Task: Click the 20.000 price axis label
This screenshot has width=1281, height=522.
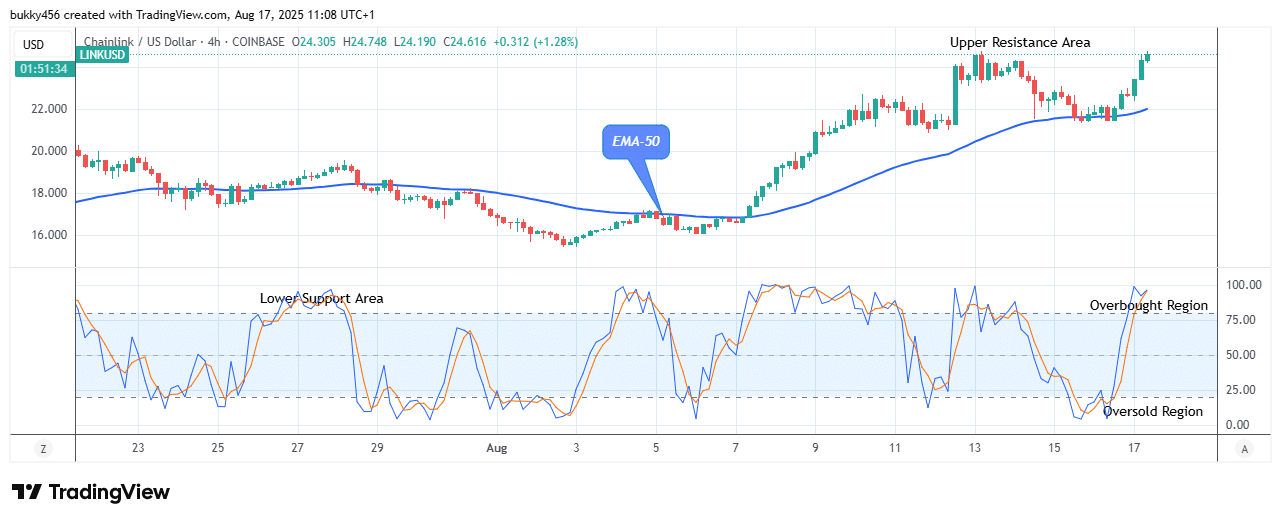Action: (x=47, y=151)
